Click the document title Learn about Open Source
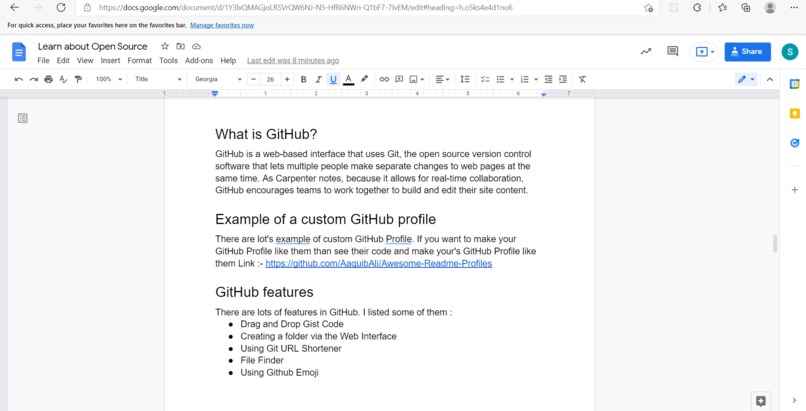This screenshot has width=806, height=411. coord(93,46)
